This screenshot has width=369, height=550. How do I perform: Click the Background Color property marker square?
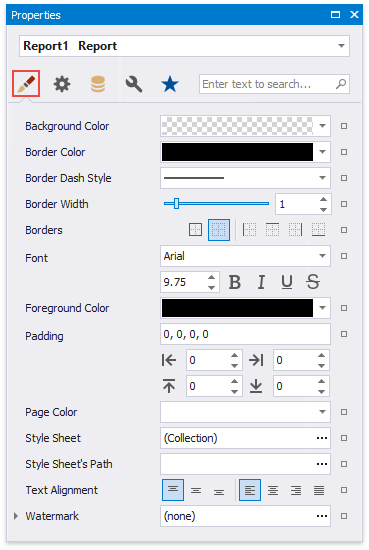pos(344,126)
